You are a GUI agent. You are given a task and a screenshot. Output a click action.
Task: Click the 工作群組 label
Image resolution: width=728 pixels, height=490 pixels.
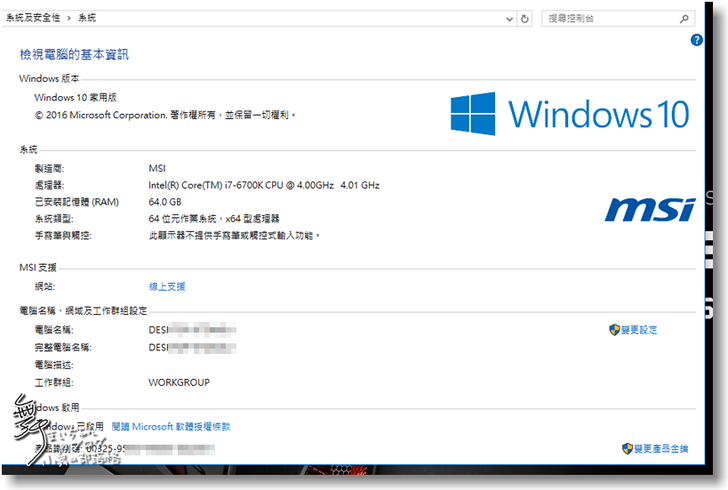pos(54,382)
